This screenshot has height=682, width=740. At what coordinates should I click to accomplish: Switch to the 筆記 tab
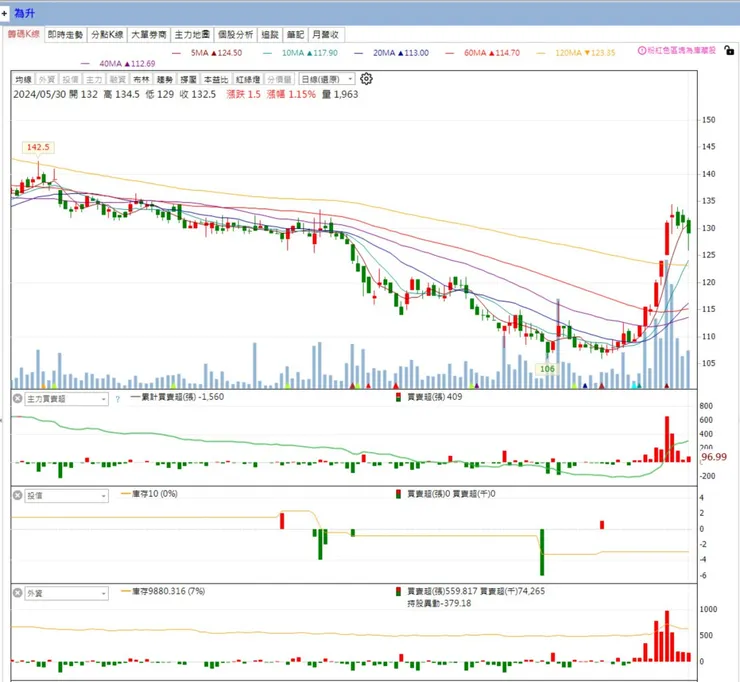point(295,35)
